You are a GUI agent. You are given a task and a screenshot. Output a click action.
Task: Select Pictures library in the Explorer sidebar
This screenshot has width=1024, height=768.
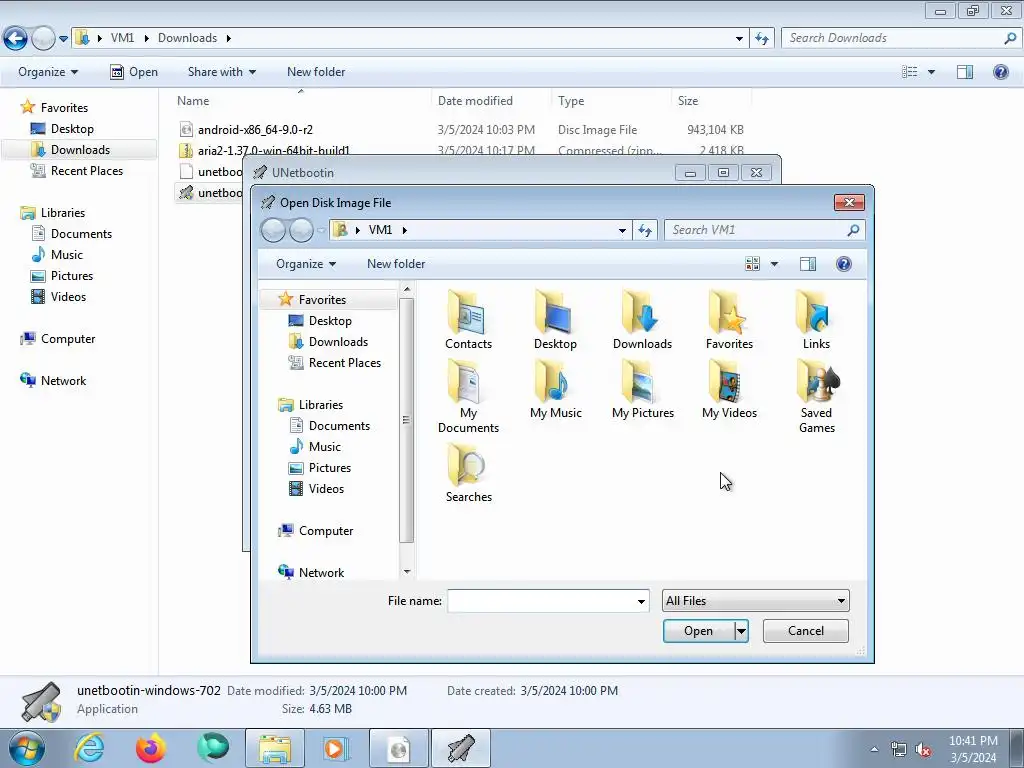click(71, 276)
